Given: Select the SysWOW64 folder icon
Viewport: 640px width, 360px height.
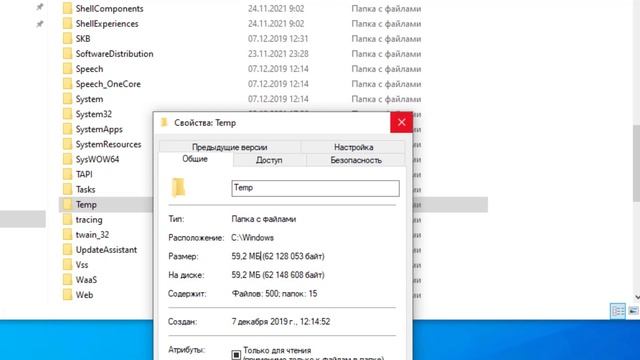Looking at the screenshot, I should [67, 160].
